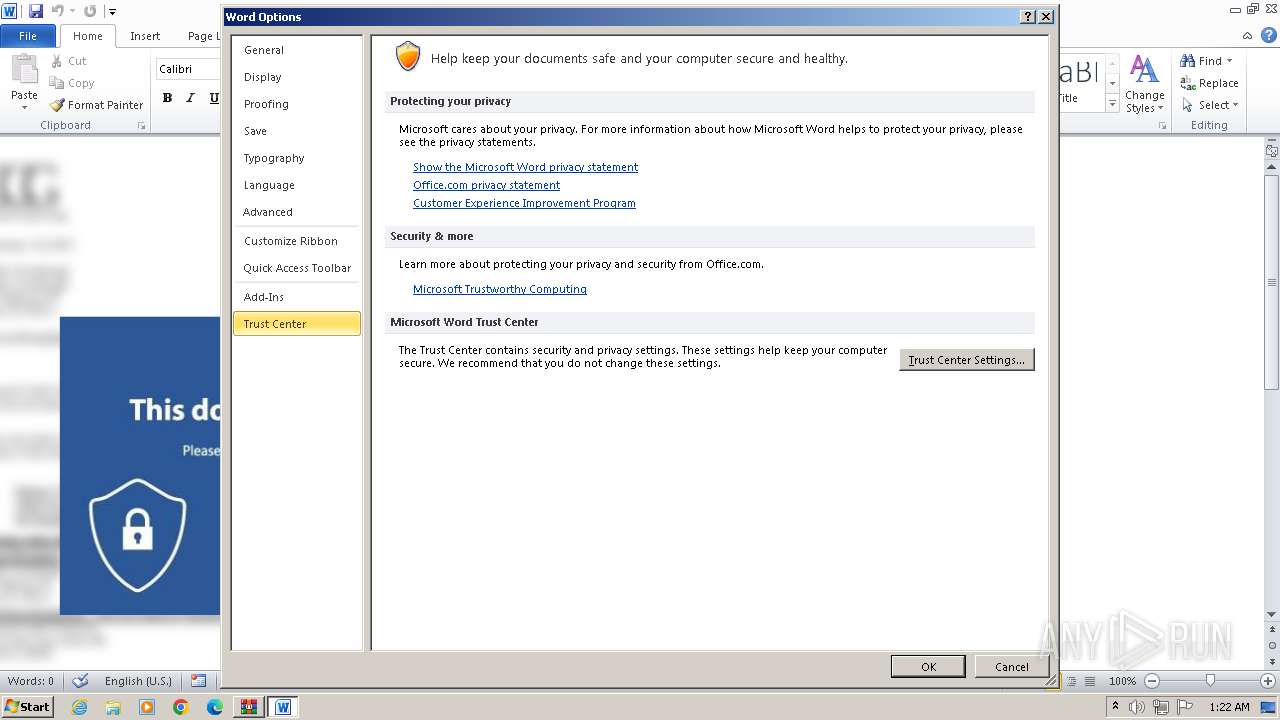Click Trust Center Settings button
The height and width of the screenshot is (720, 1280).
967,360
